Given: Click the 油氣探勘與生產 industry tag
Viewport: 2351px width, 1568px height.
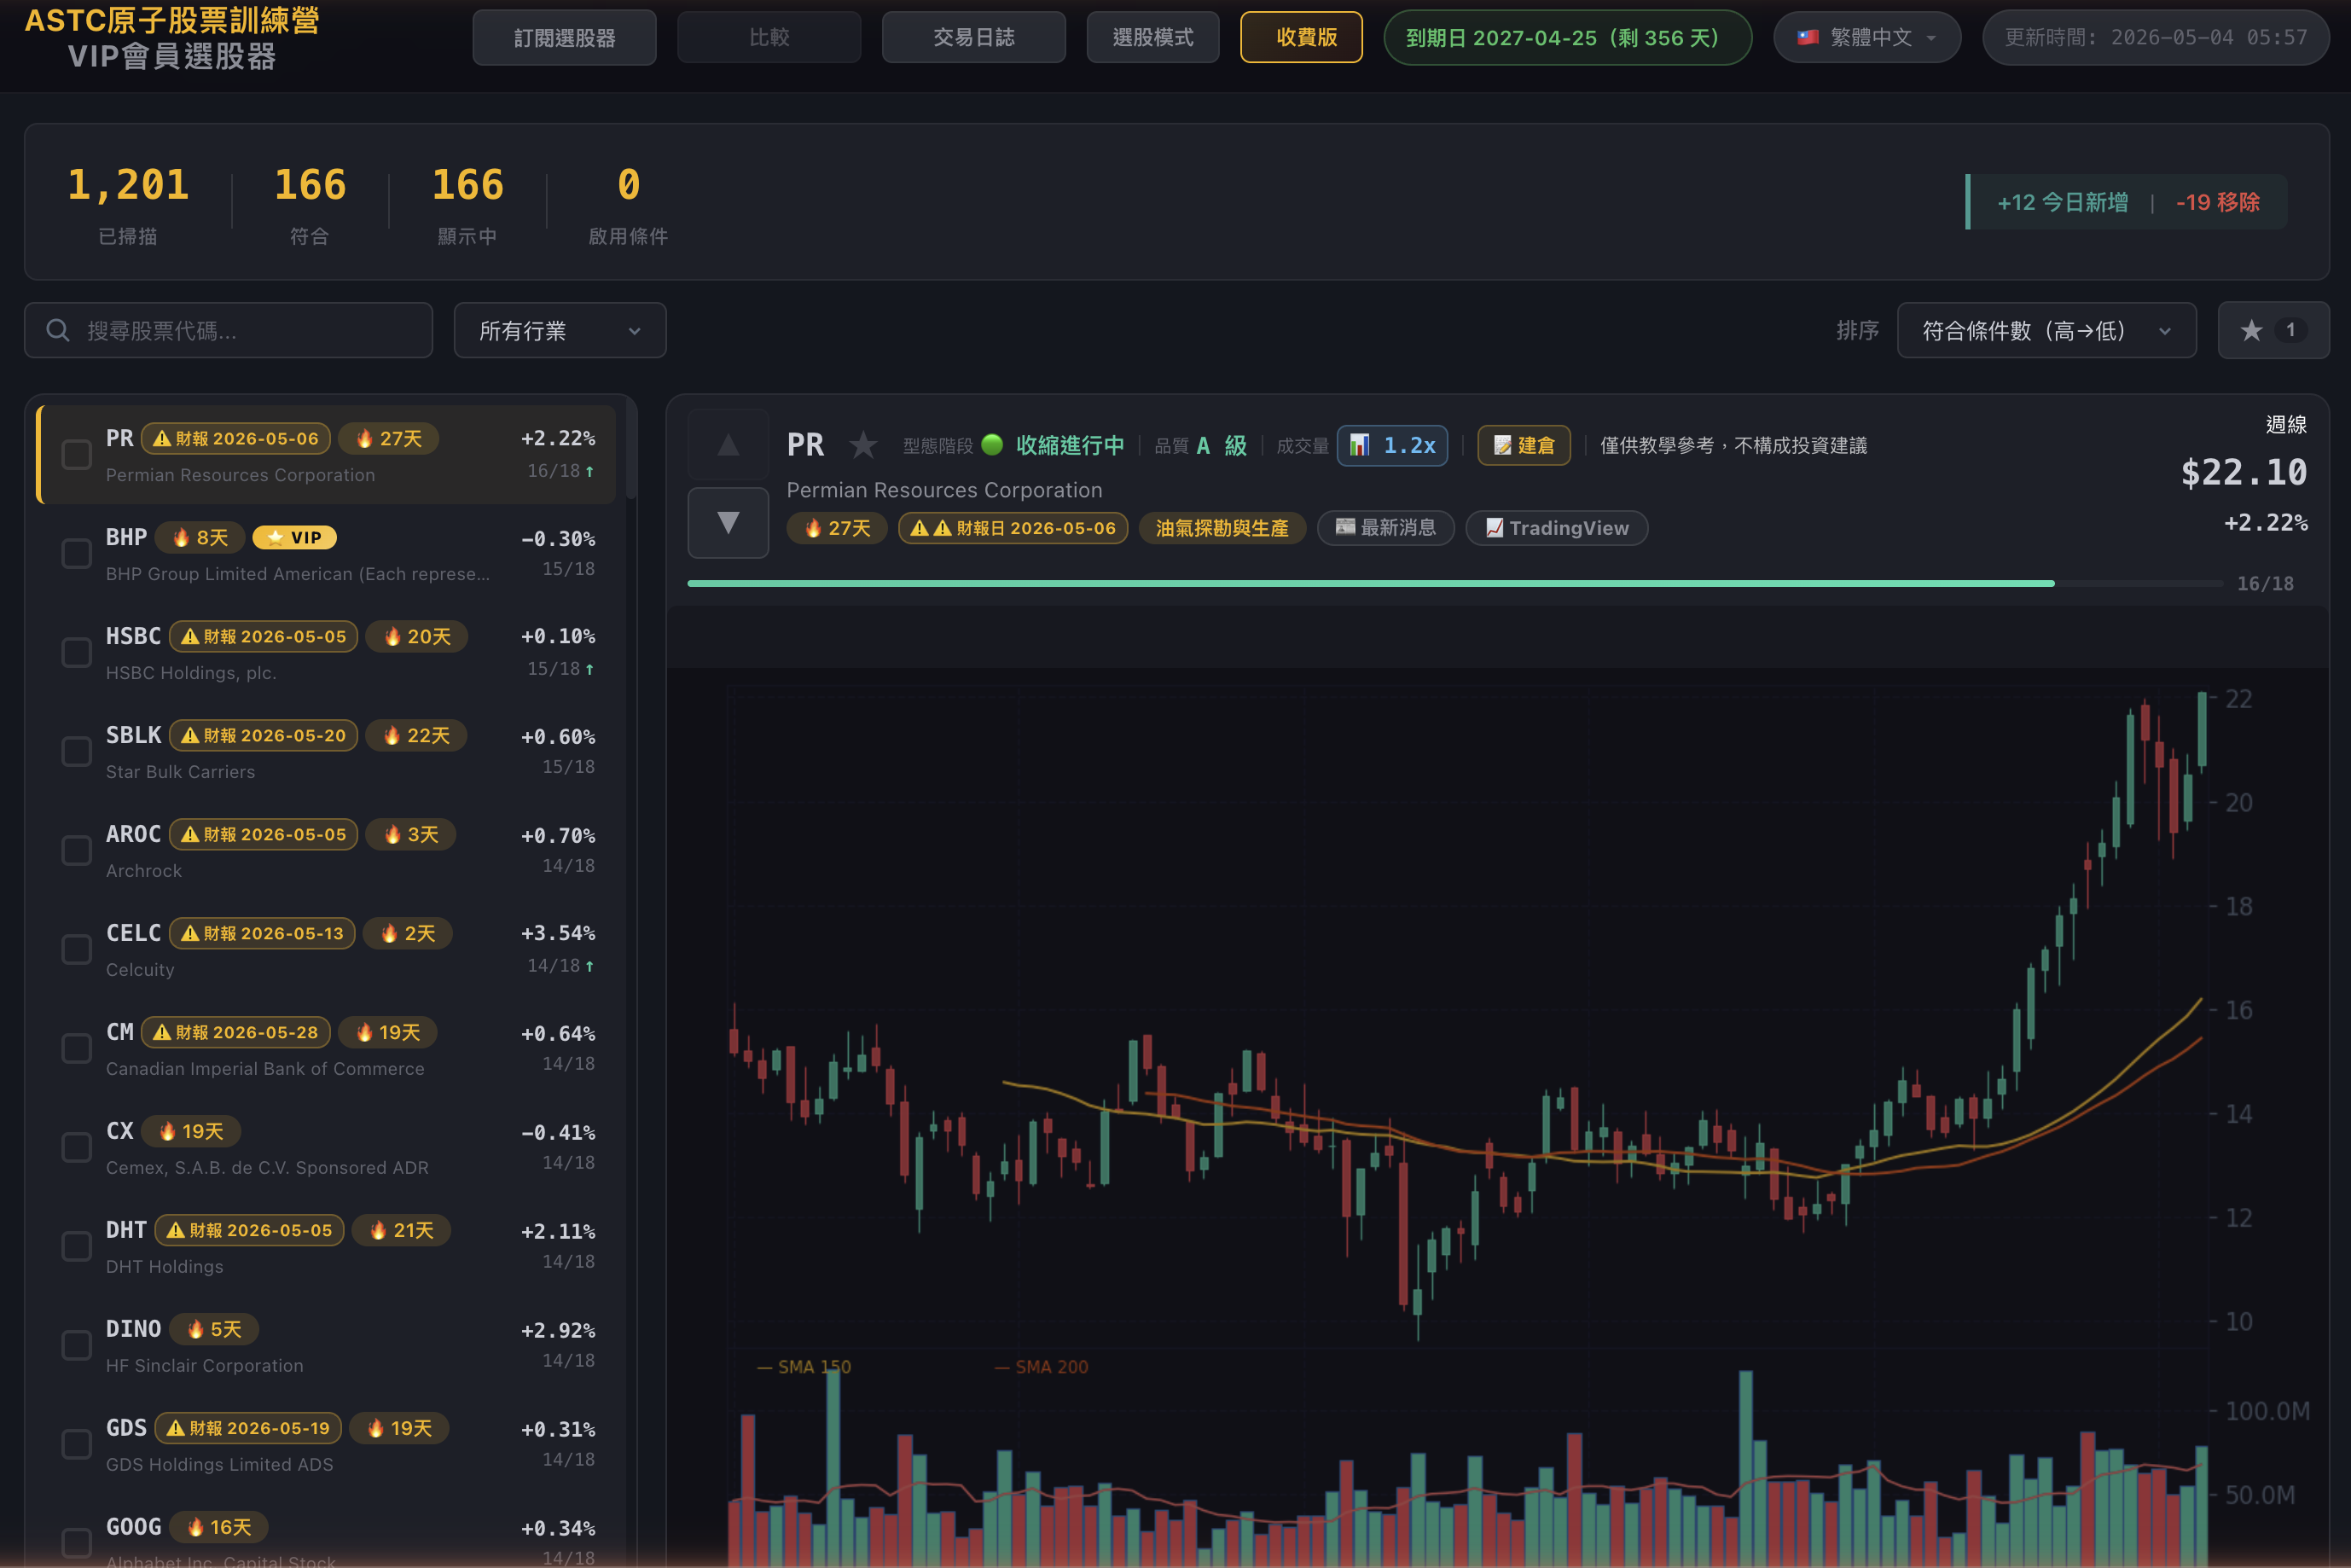Looking at the screenshot, I should click(x=1222, y=528).
